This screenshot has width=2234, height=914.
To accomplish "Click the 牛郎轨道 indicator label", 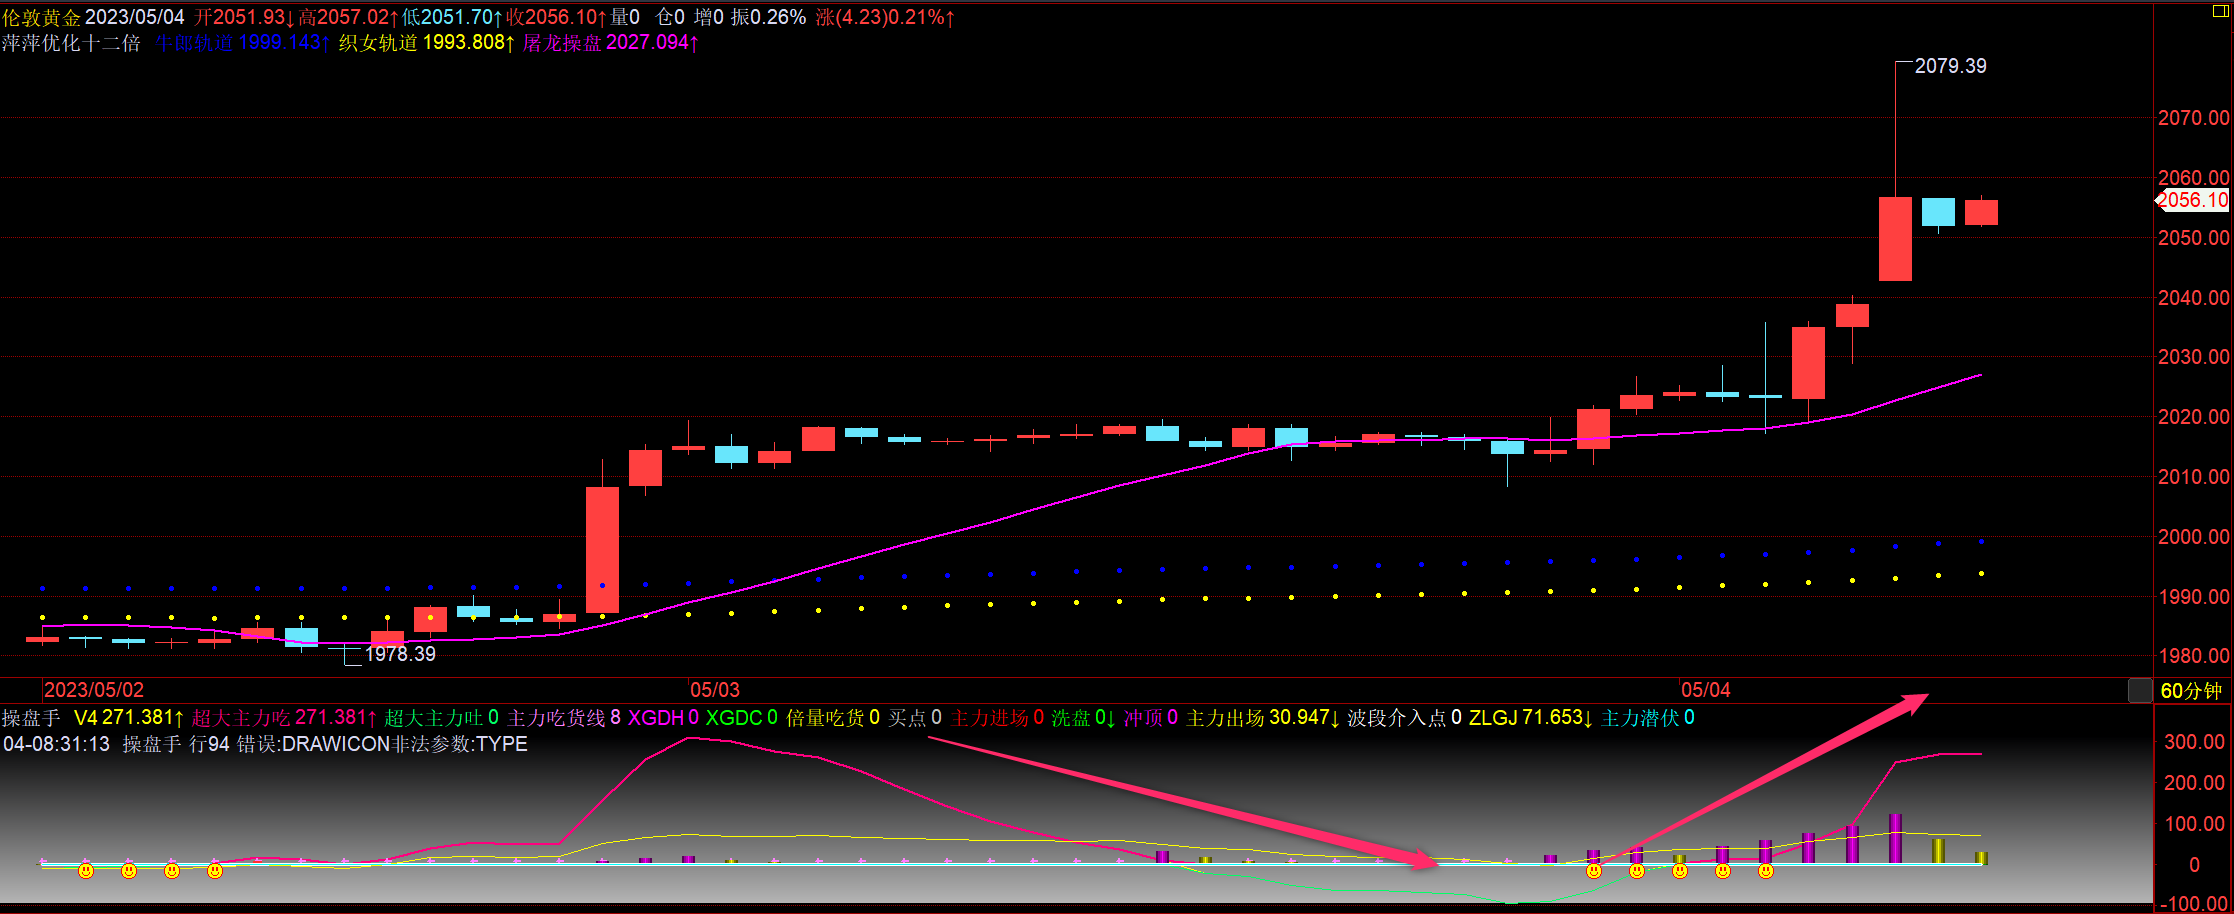I will [x=240, y=43].
